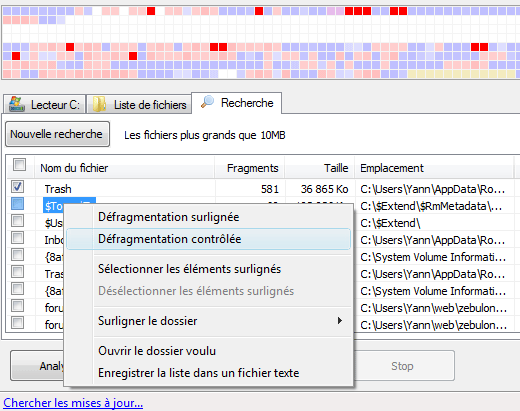This screenshot has width=520, height=411.
Task: Open the Surligner le dossier submenu
Action: (208, 321)
